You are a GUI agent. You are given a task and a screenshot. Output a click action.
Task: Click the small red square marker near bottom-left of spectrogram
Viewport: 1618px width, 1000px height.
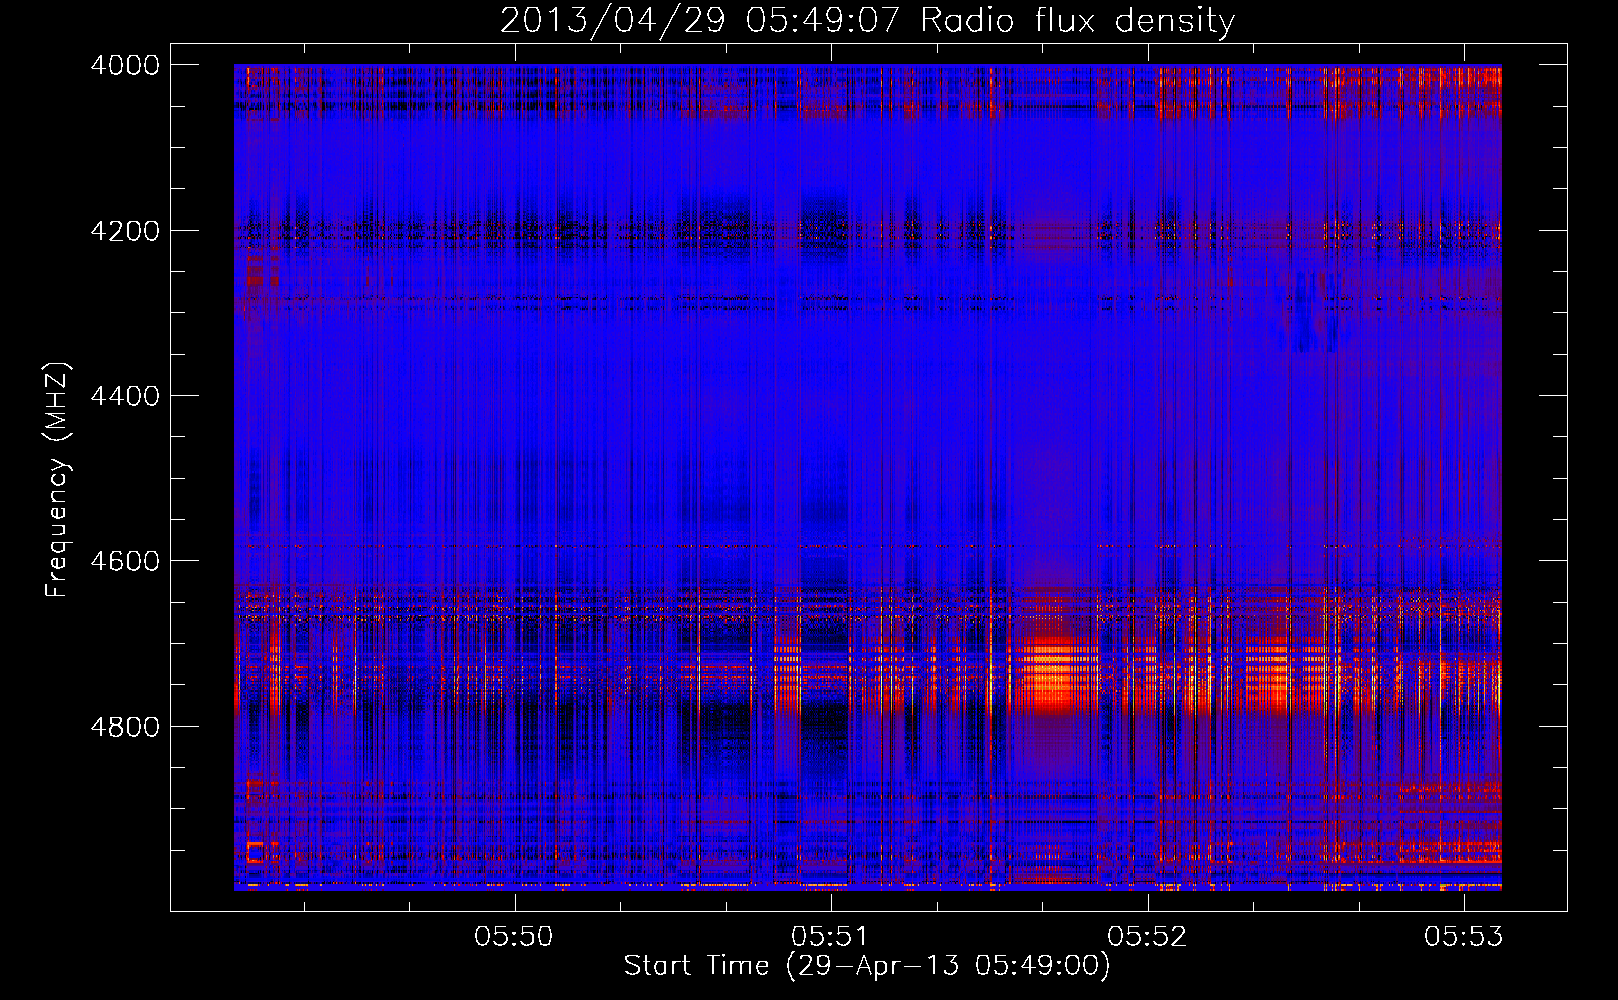pos(255,852)
